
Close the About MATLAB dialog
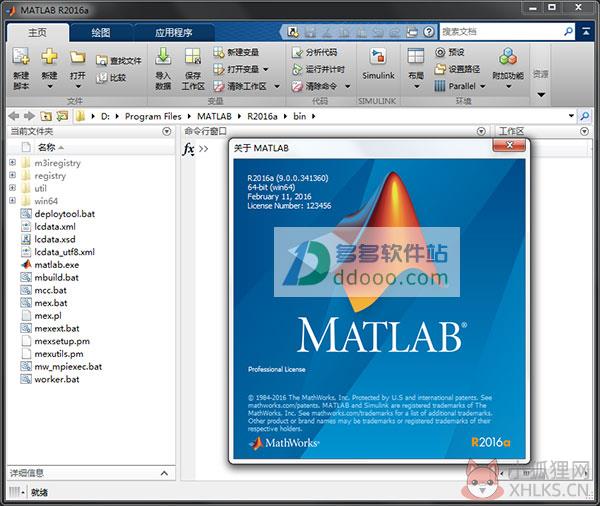pyautogui.click(x=509, y=145)
